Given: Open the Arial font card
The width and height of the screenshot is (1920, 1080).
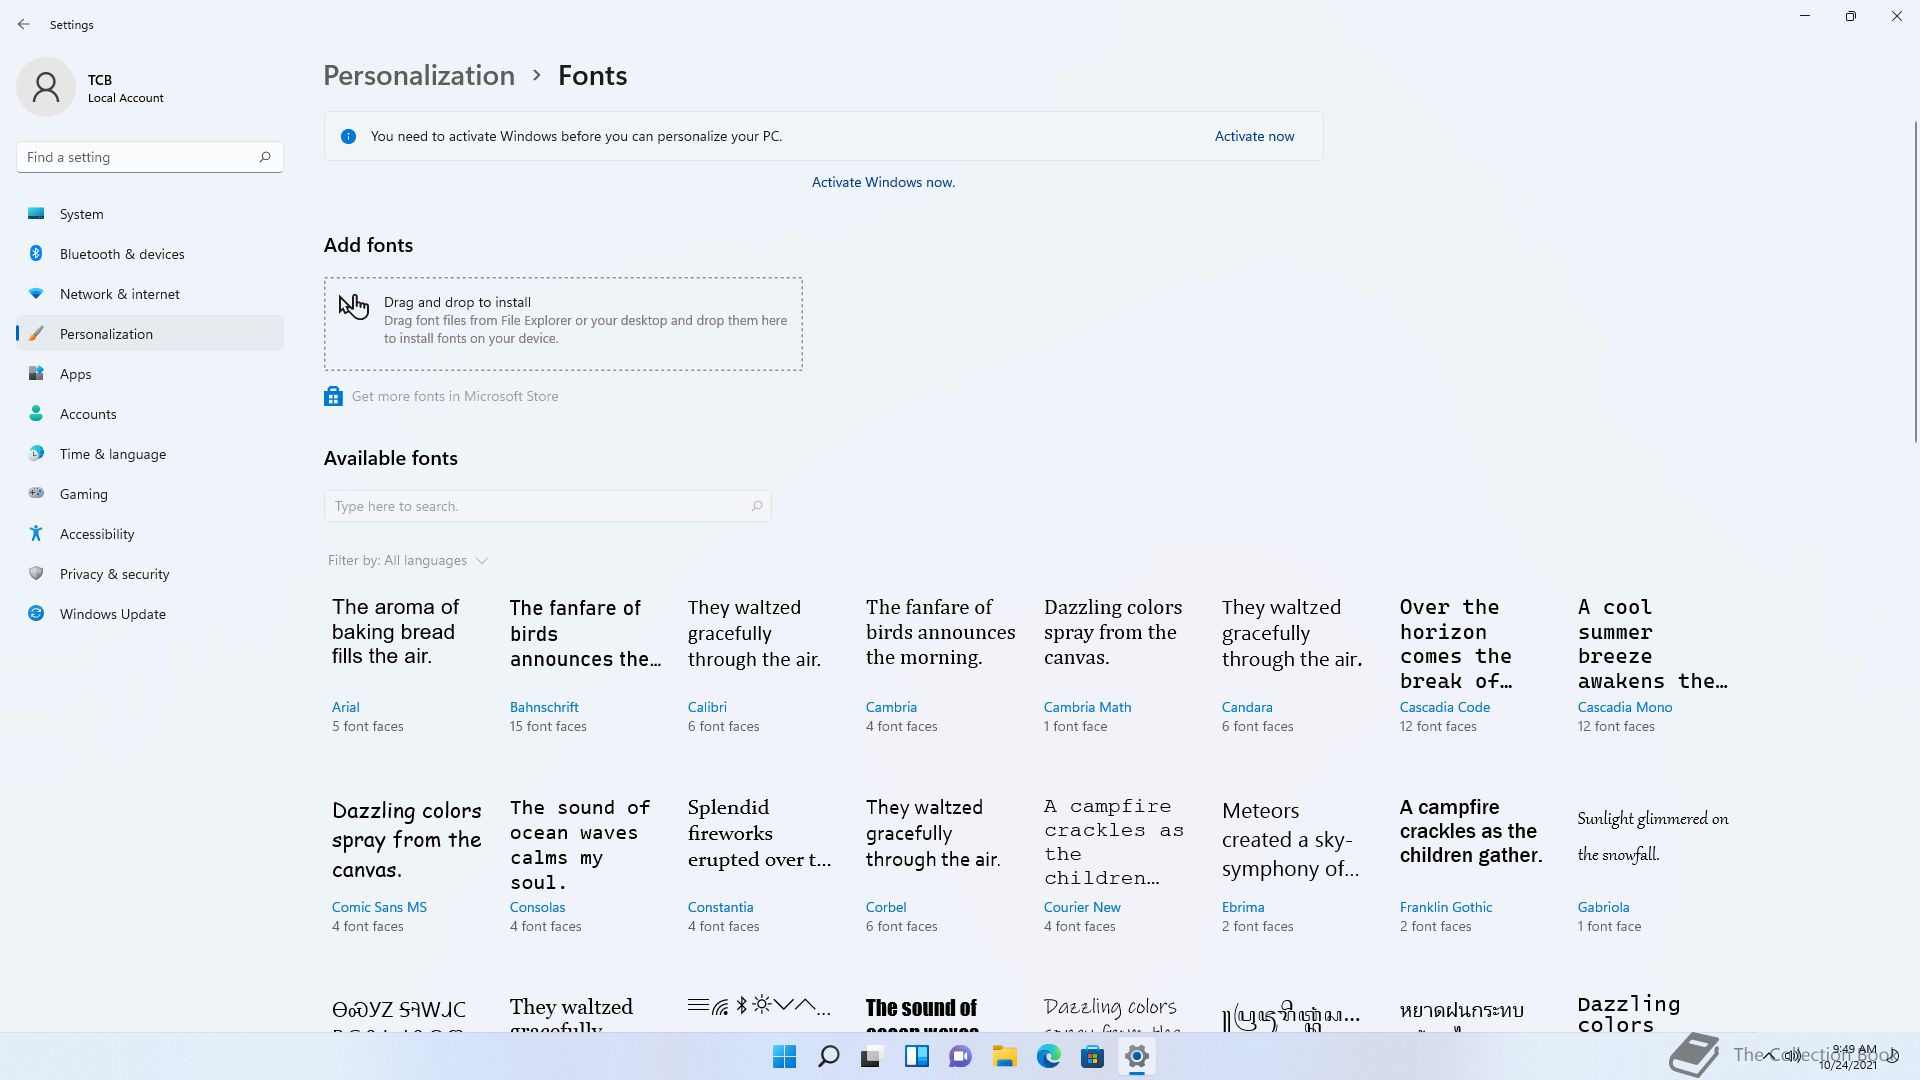Looking at the screenshot, I should 406,665.
